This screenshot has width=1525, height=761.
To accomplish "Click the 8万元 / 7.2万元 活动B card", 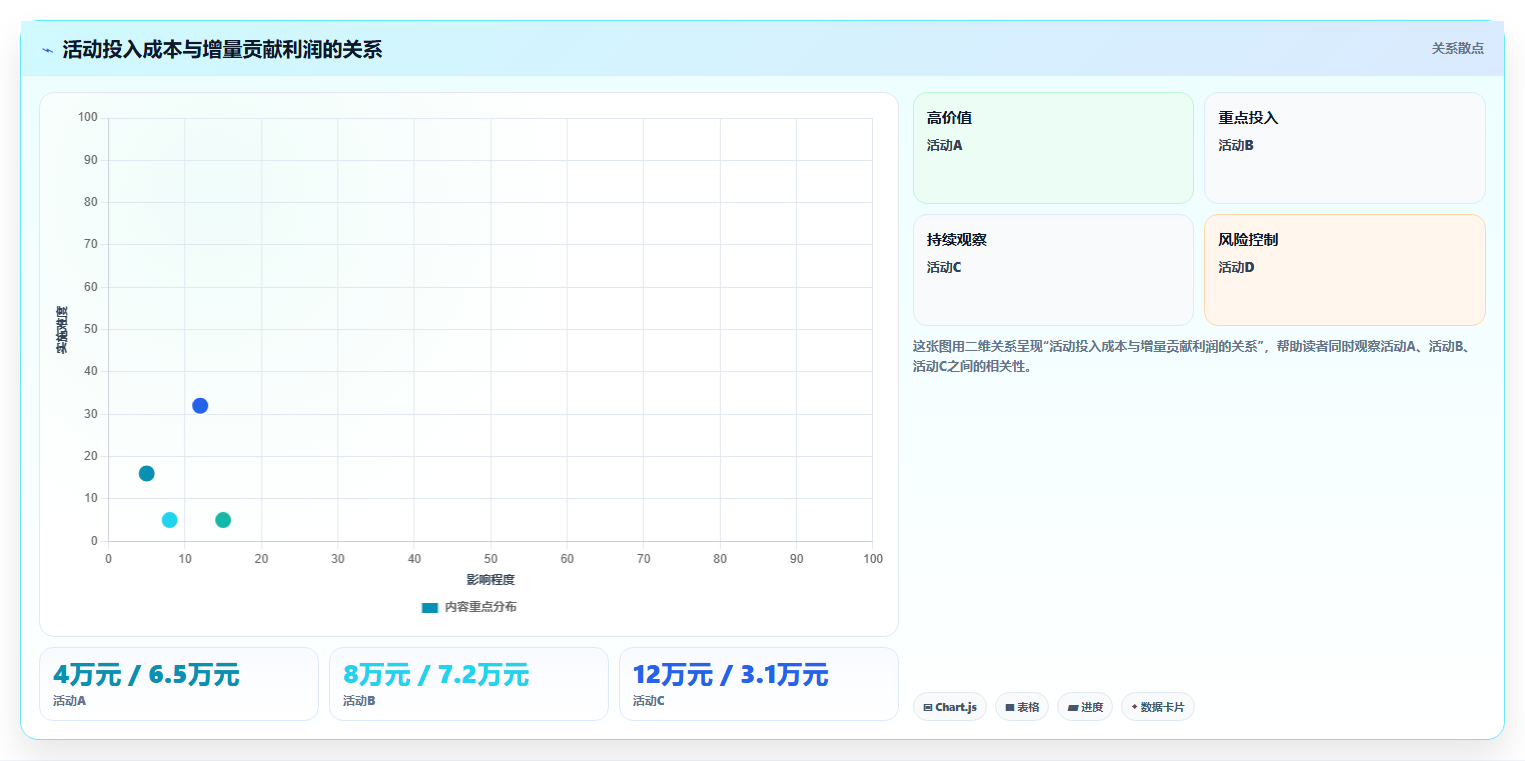I will coord(469,684).
